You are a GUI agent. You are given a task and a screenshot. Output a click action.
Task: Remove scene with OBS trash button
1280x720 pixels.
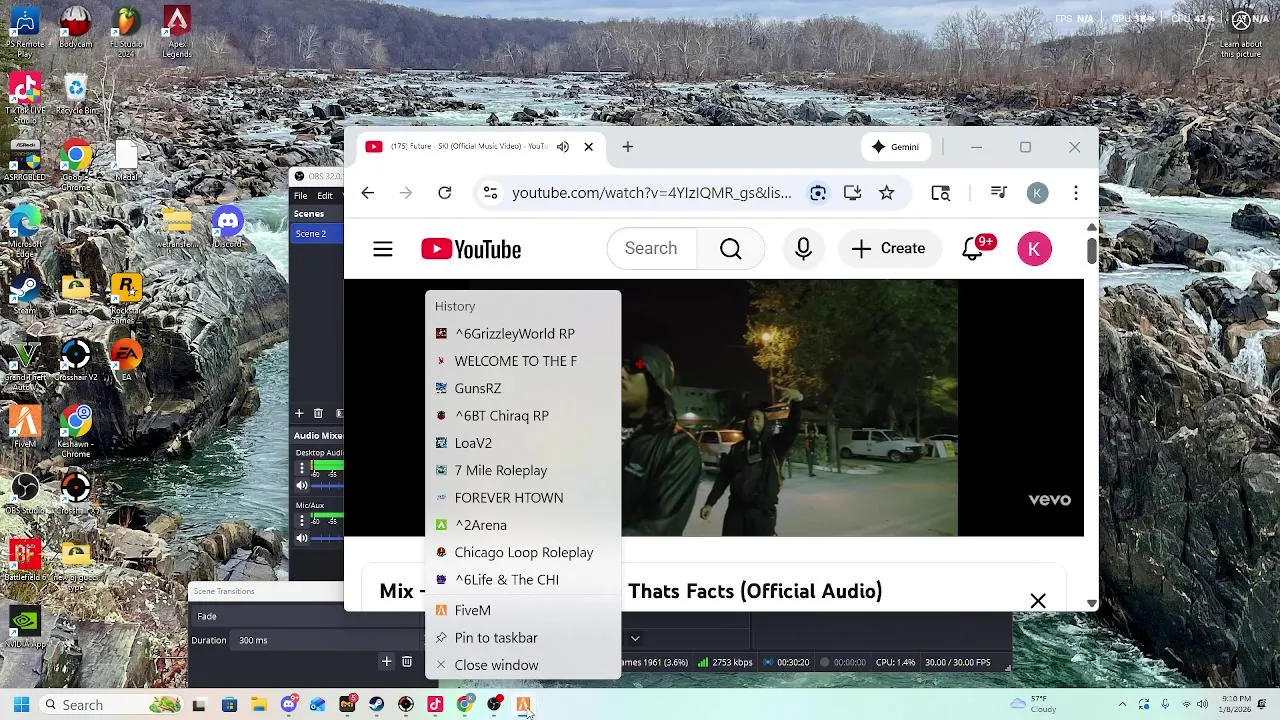tap(318, 413)
